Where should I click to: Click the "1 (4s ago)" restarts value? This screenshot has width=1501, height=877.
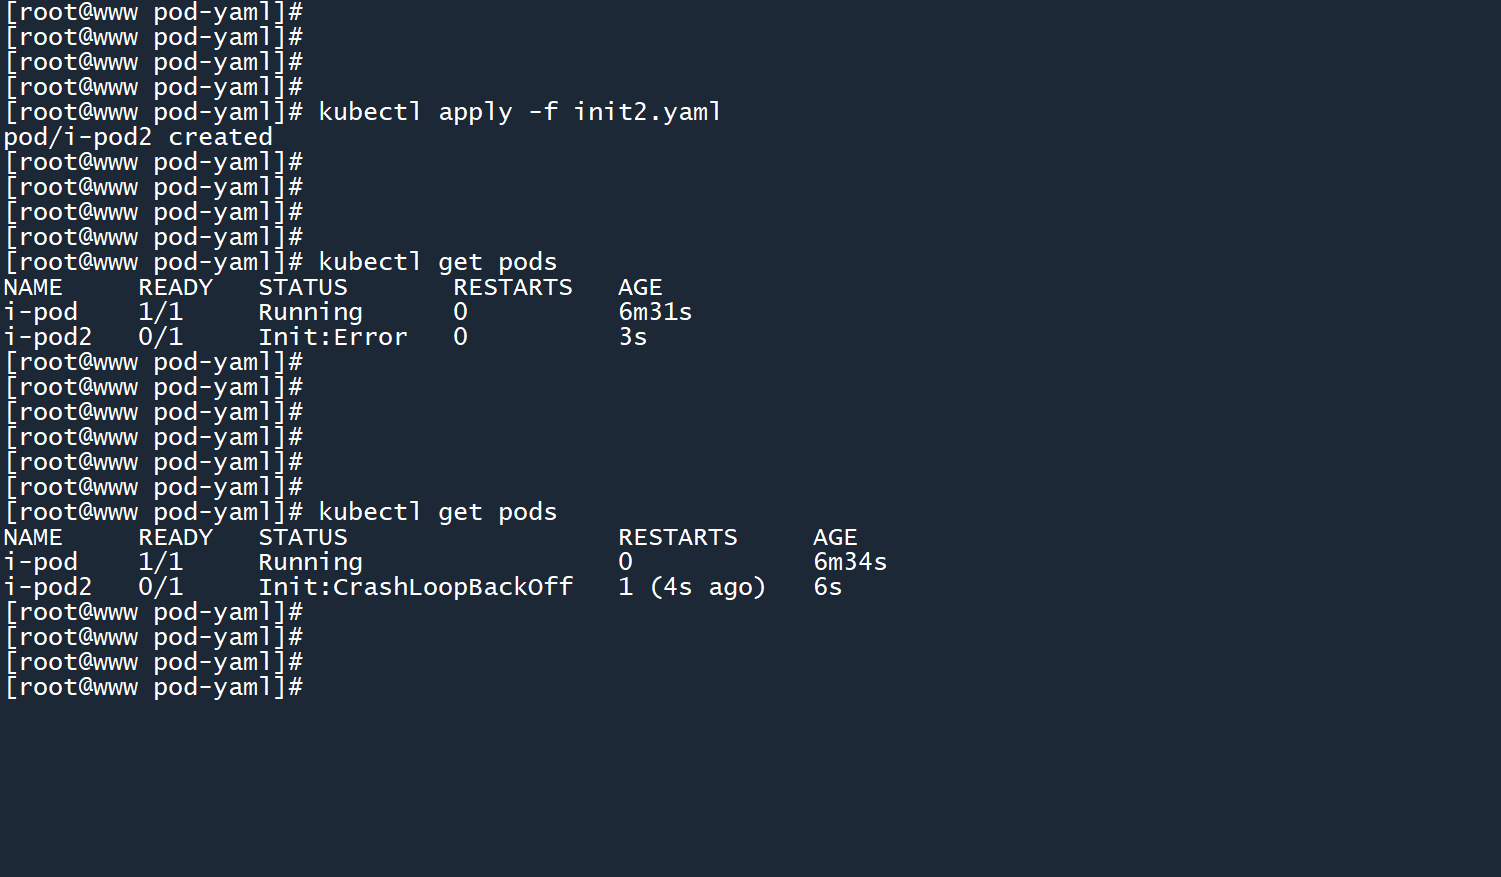(692, 587)
